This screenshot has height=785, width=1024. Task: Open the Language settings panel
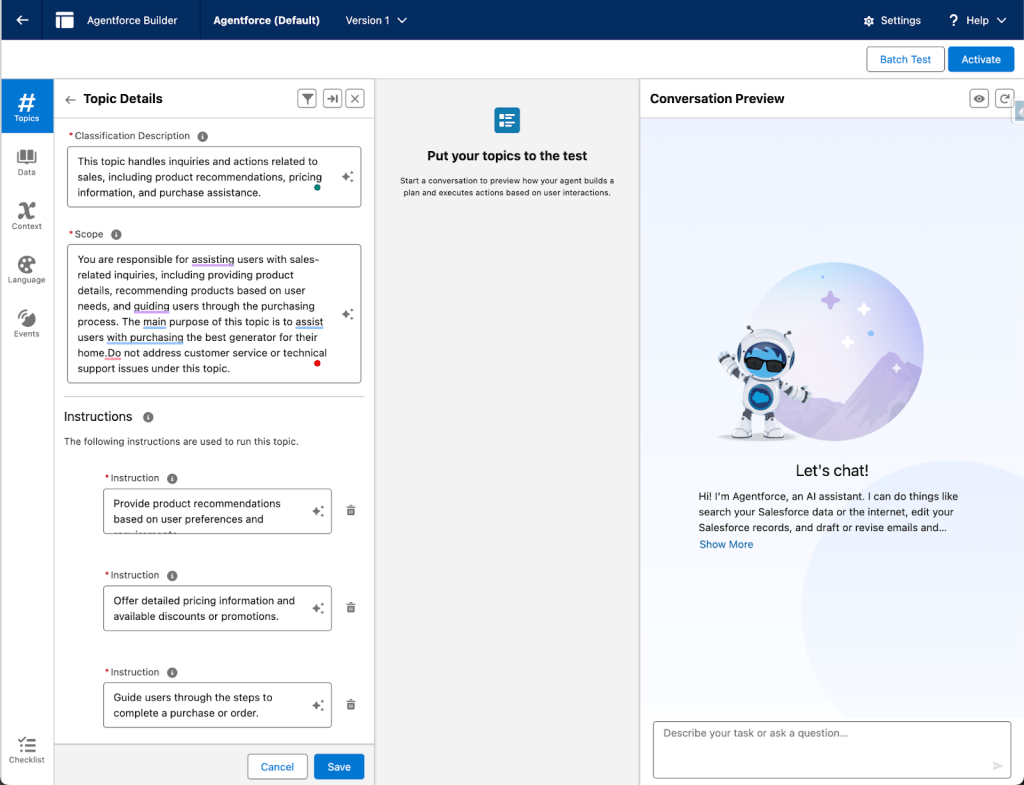coord(27,269)
